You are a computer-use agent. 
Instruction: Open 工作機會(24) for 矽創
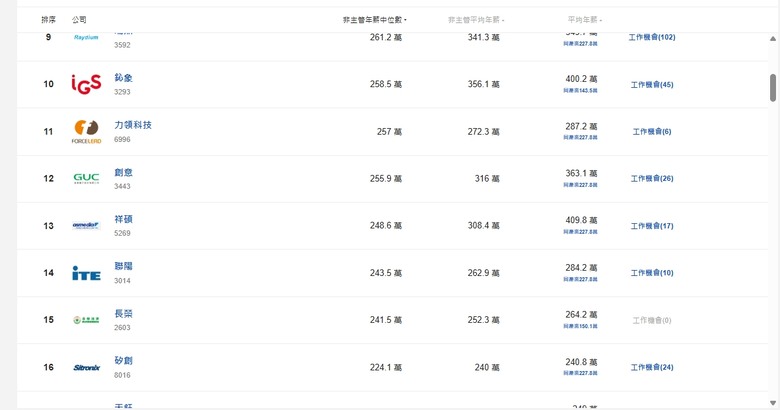pyautogui.click(x=652, y=367)
